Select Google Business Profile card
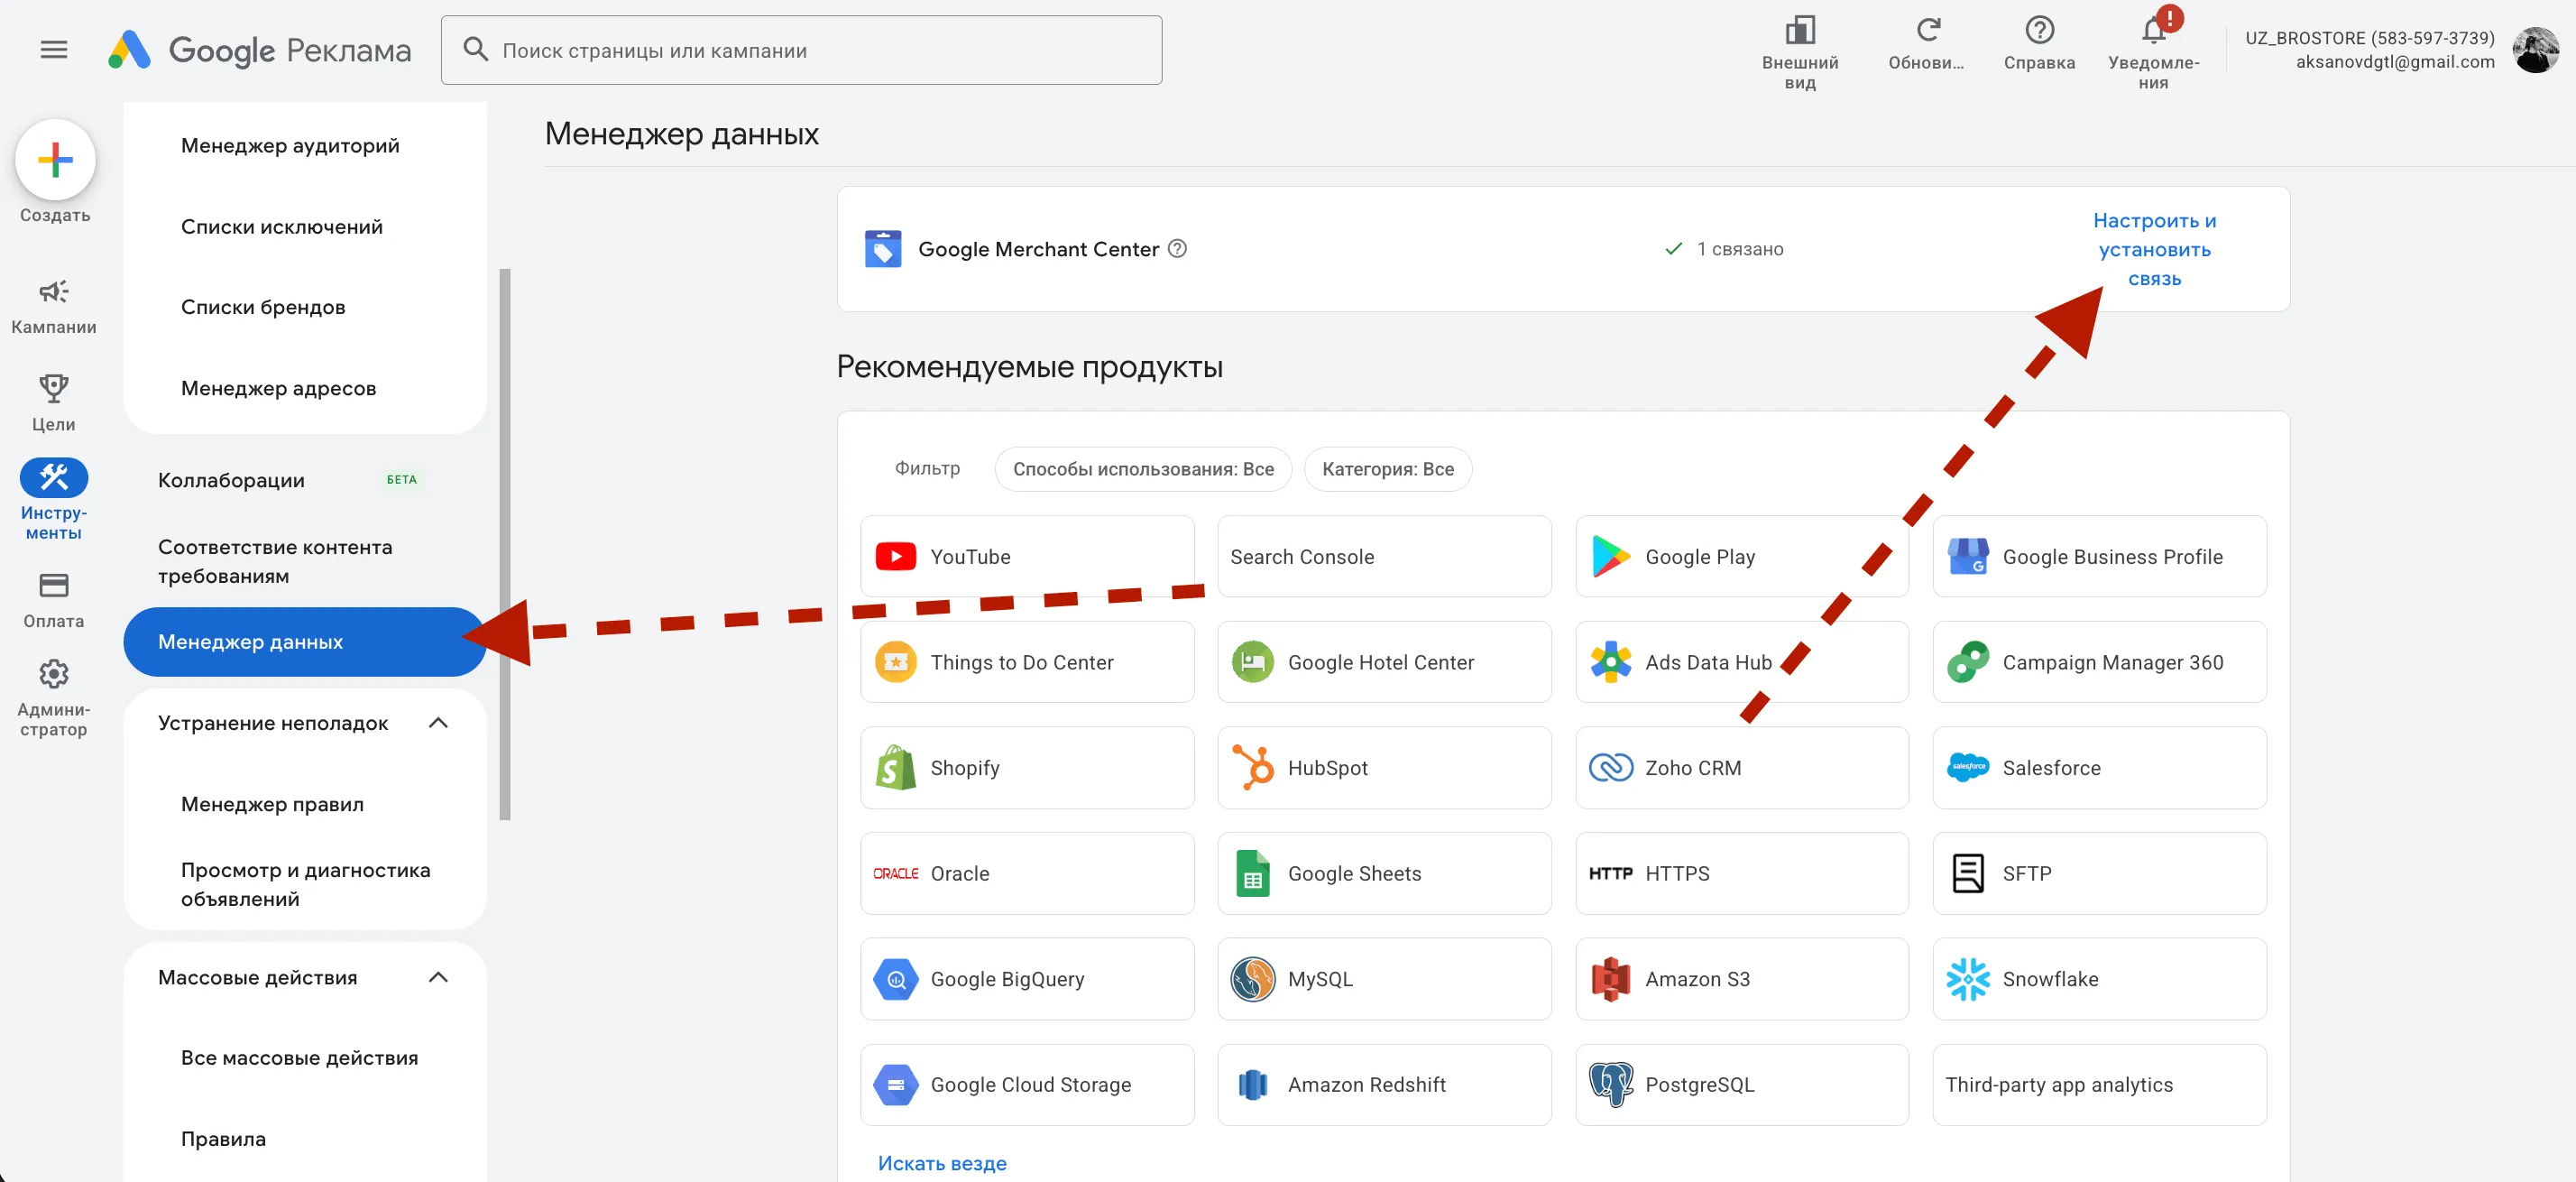The height and width of the screenshot is (1182, 2576). click(2099, 557)
